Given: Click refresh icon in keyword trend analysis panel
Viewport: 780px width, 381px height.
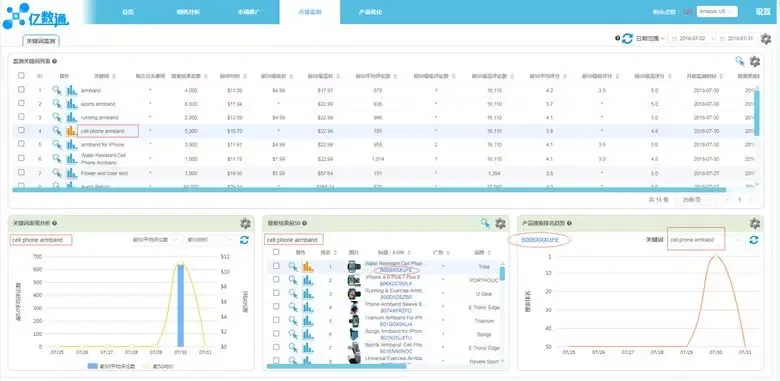Looking at the screenshot, I should [244, 240].
